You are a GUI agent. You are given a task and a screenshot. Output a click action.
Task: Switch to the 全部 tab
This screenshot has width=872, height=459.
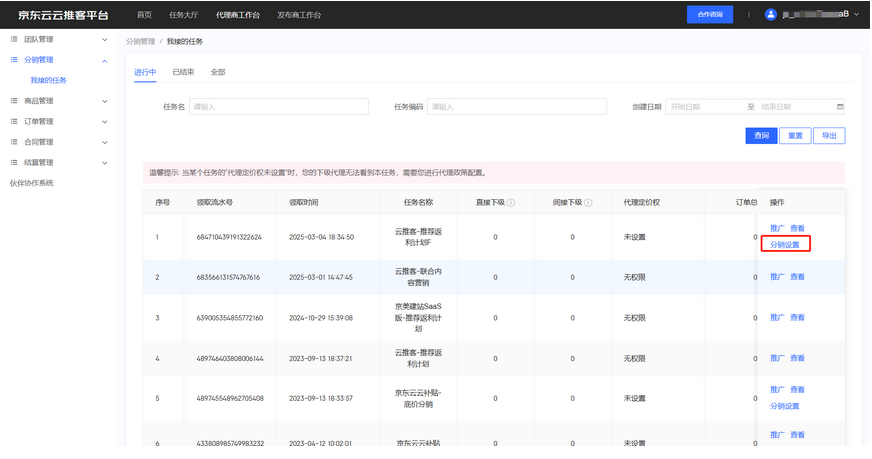point(217,72)
